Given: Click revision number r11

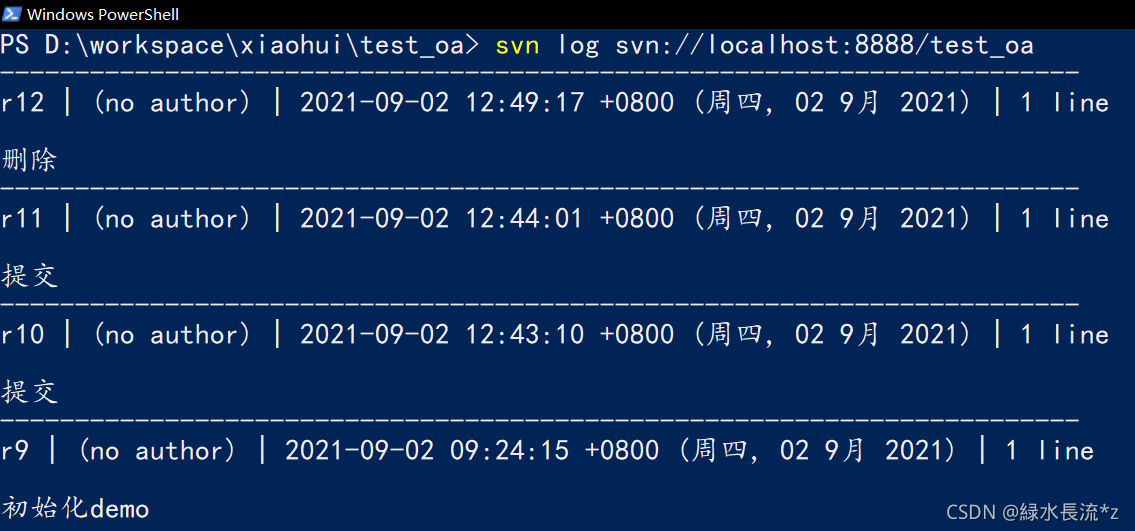Looking at the screenshot, I should click(x=22, y=219).
